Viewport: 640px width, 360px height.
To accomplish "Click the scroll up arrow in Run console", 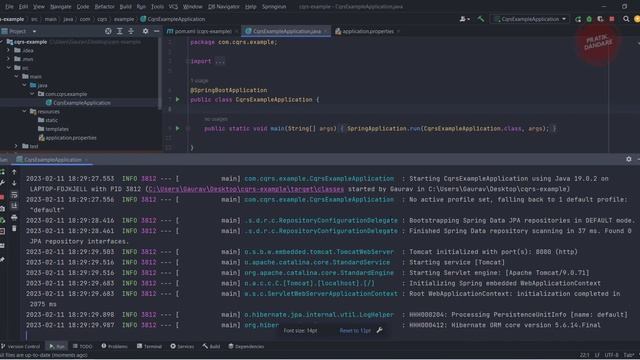I will (14, 172).
